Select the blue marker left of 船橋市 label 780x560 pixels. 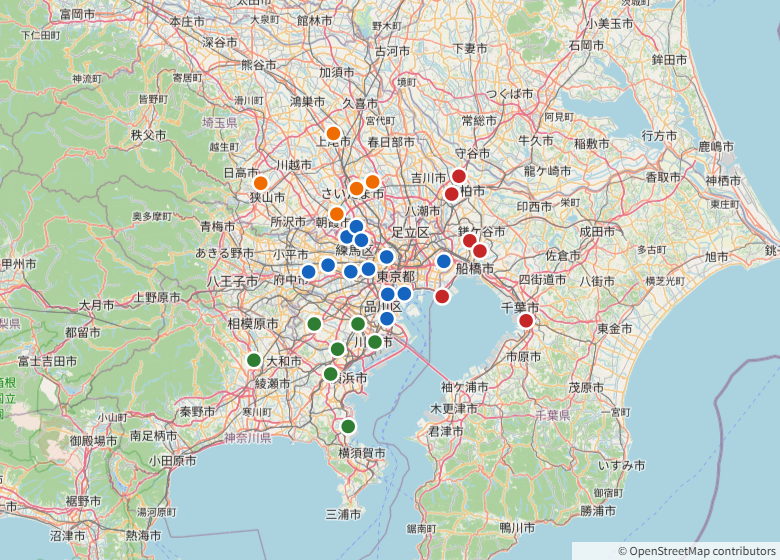click(444, 261)
